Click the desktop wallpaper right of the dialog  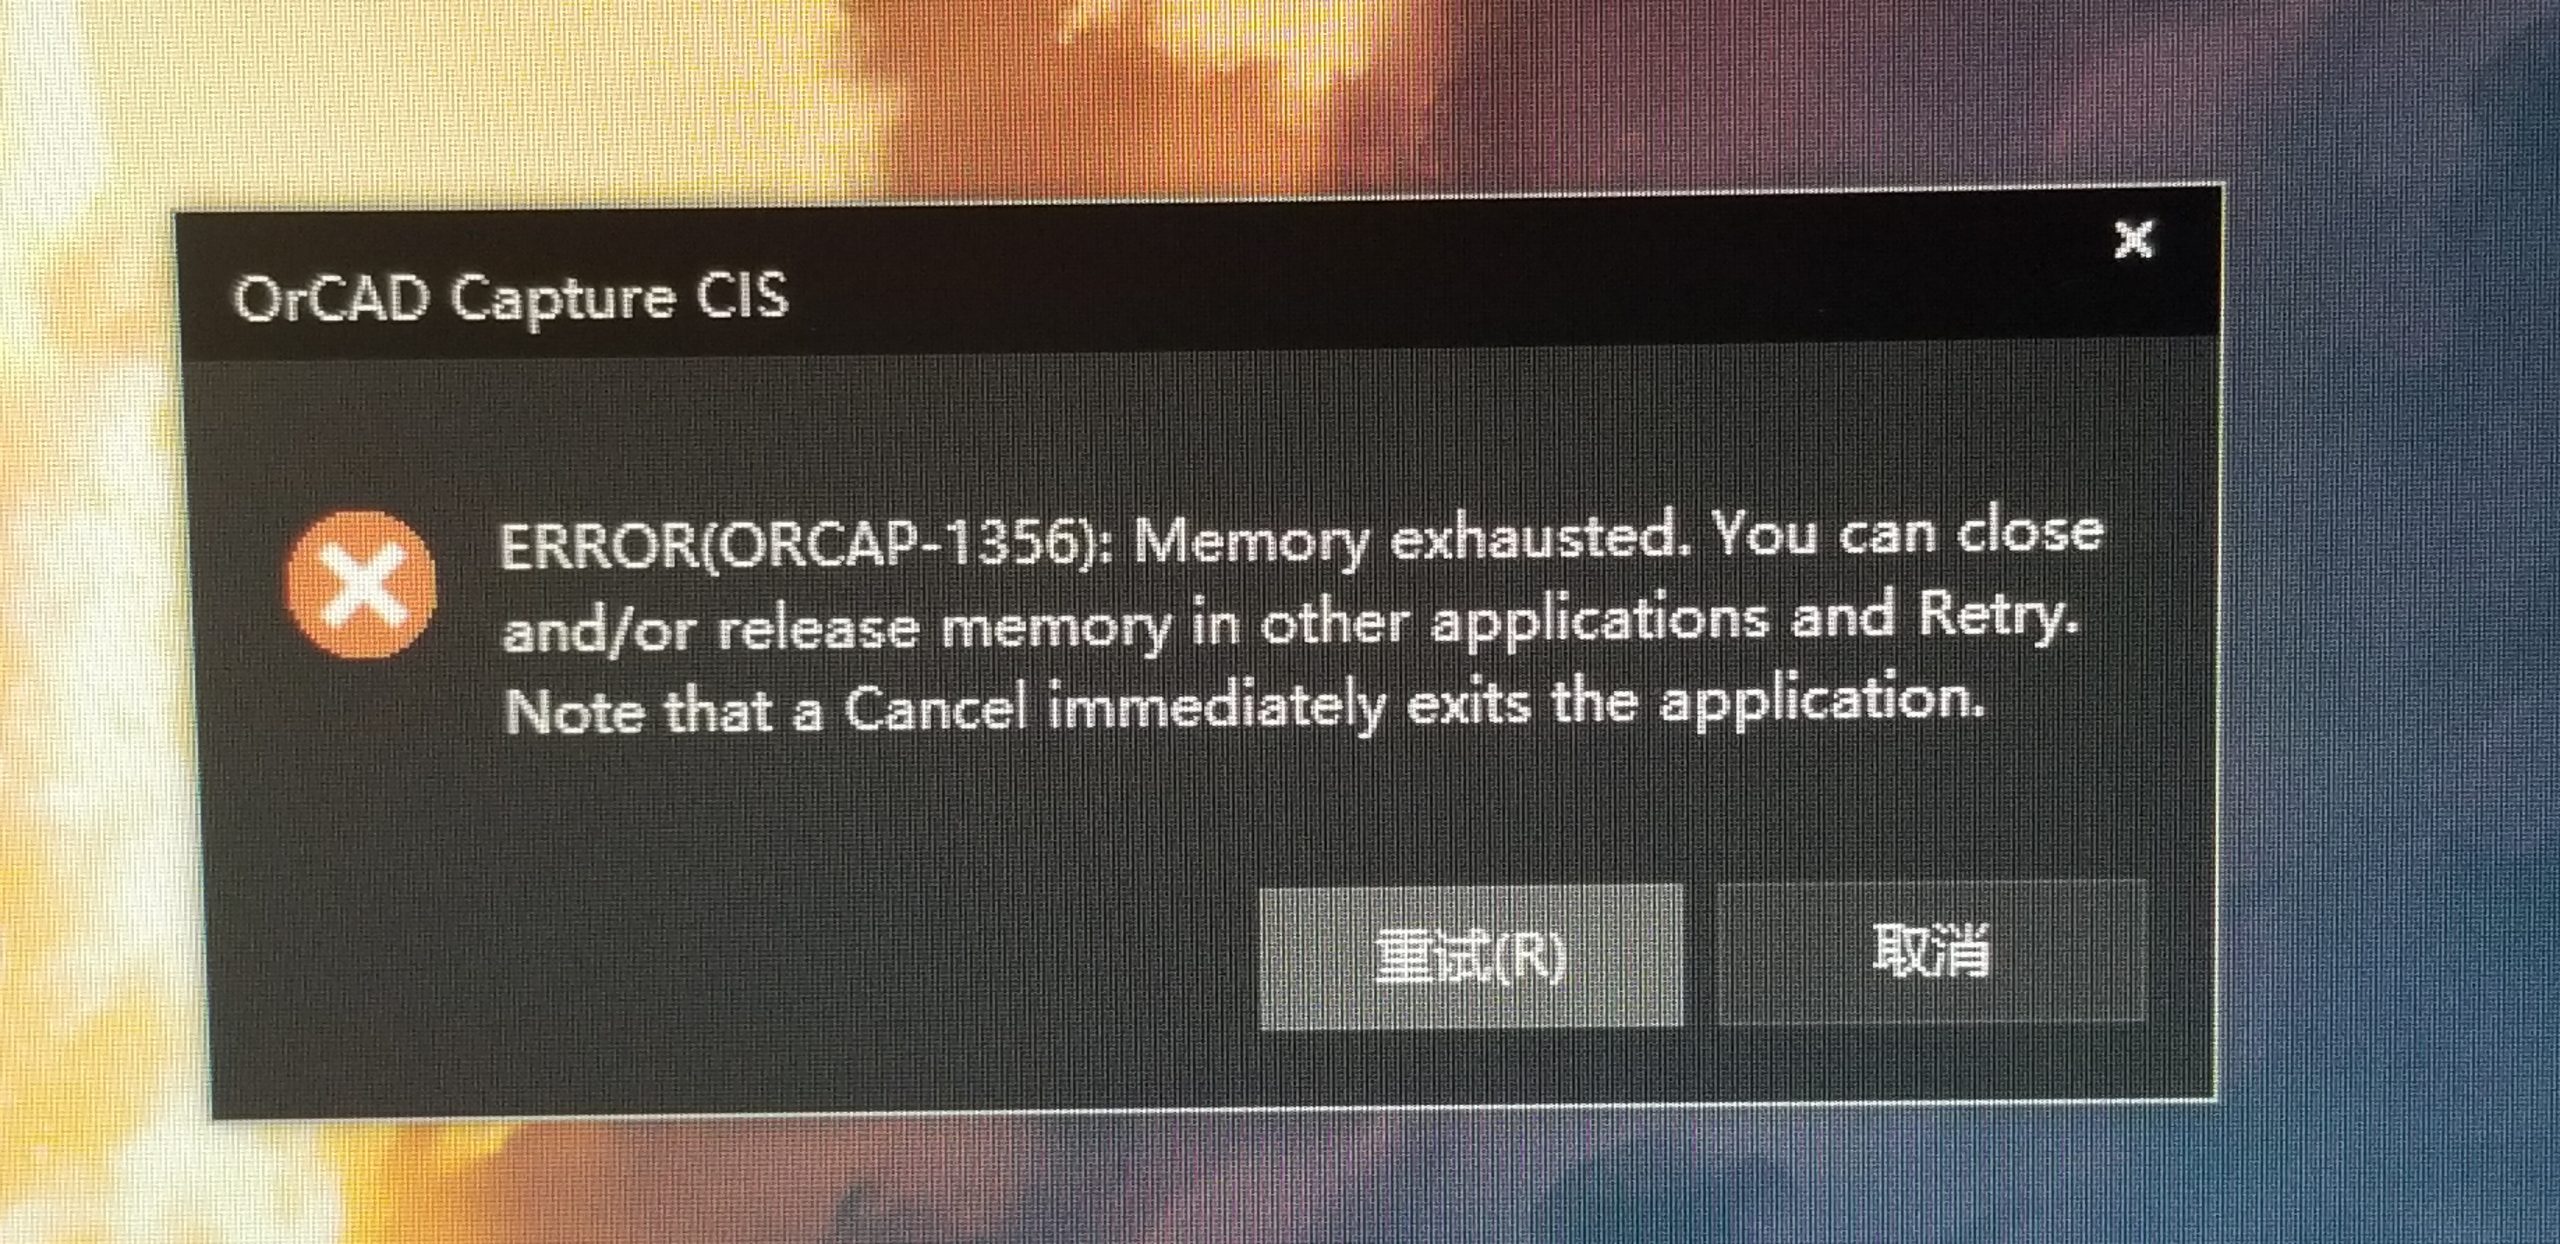click(x=2390, y=650)
